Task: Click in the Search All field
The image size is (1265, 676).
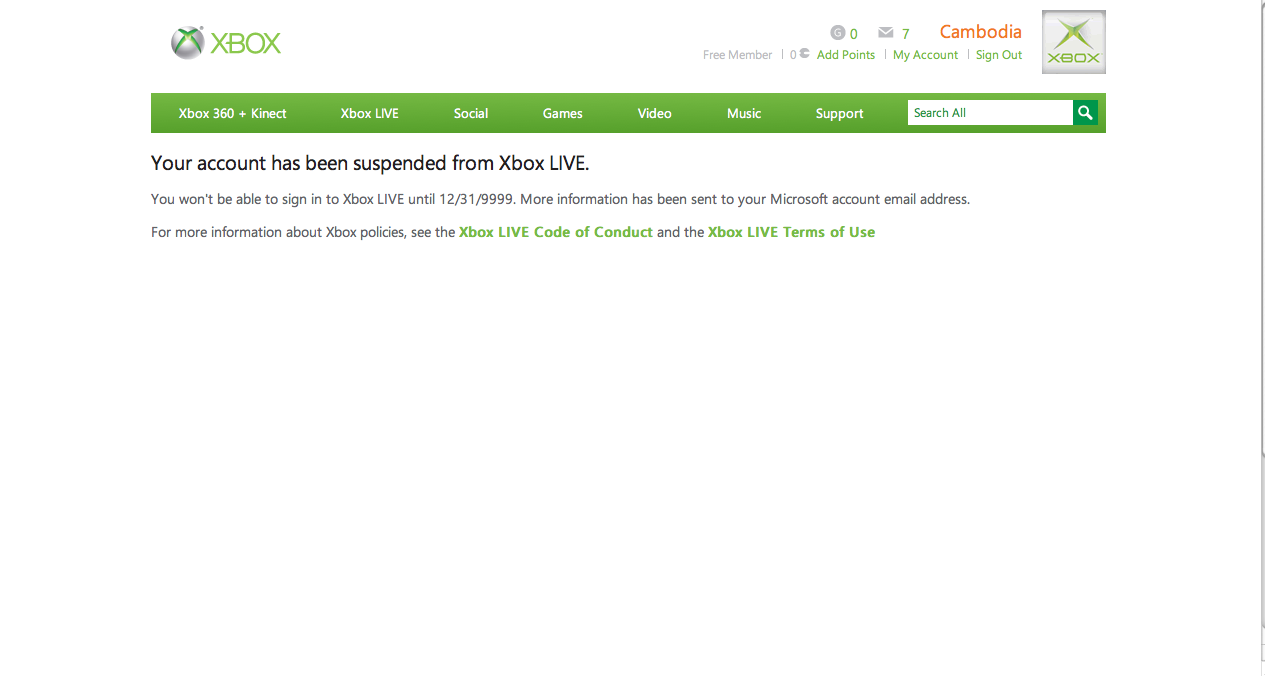Action: 989,113
